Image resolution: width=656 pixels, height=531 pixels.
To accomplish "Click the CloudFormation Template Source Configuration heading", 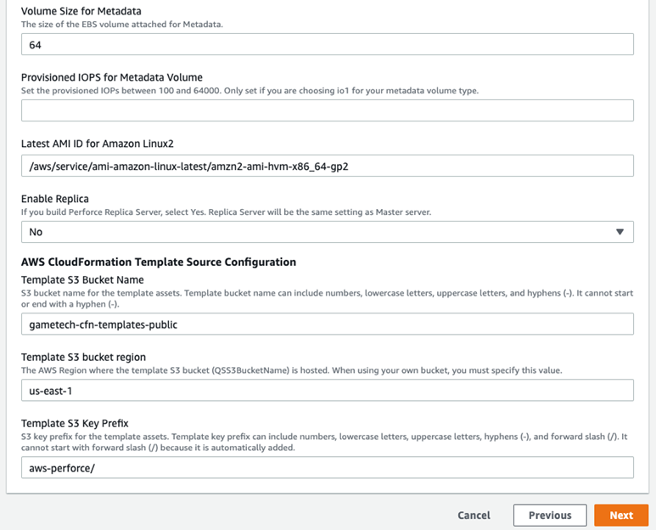I will [158, 262].
